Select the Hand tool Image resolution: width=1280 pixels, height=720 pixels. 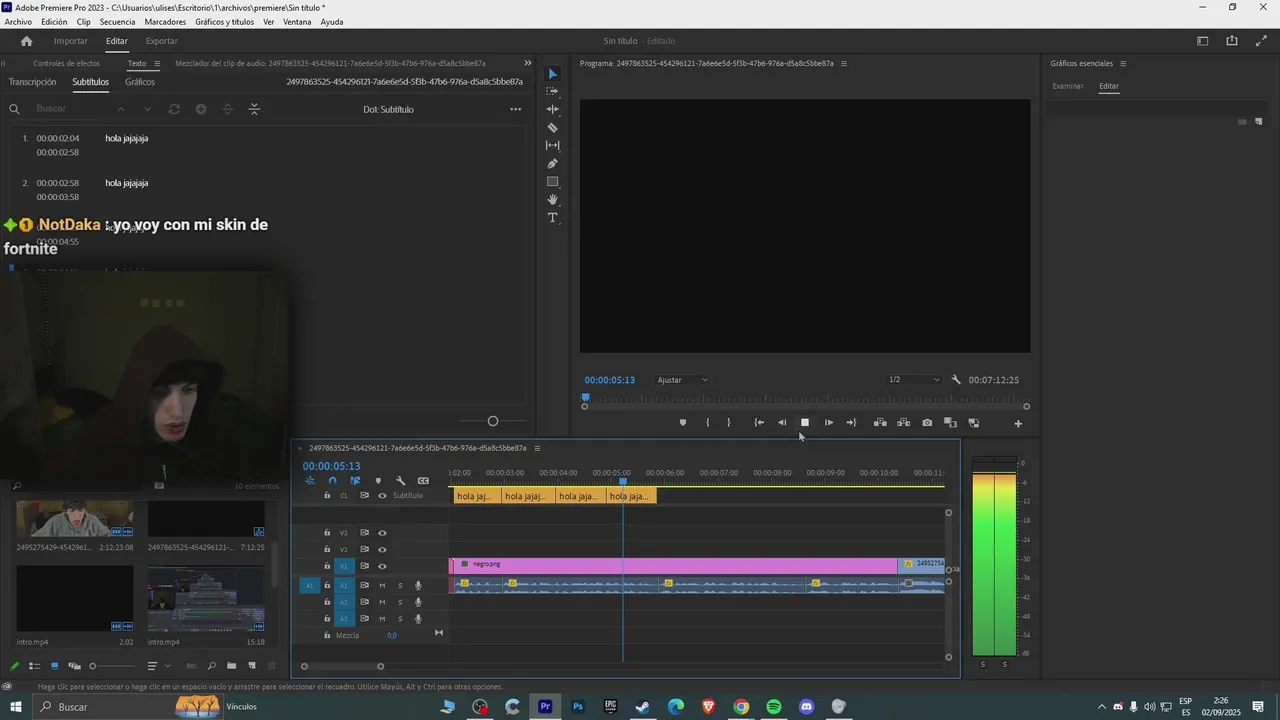point(553,200)
